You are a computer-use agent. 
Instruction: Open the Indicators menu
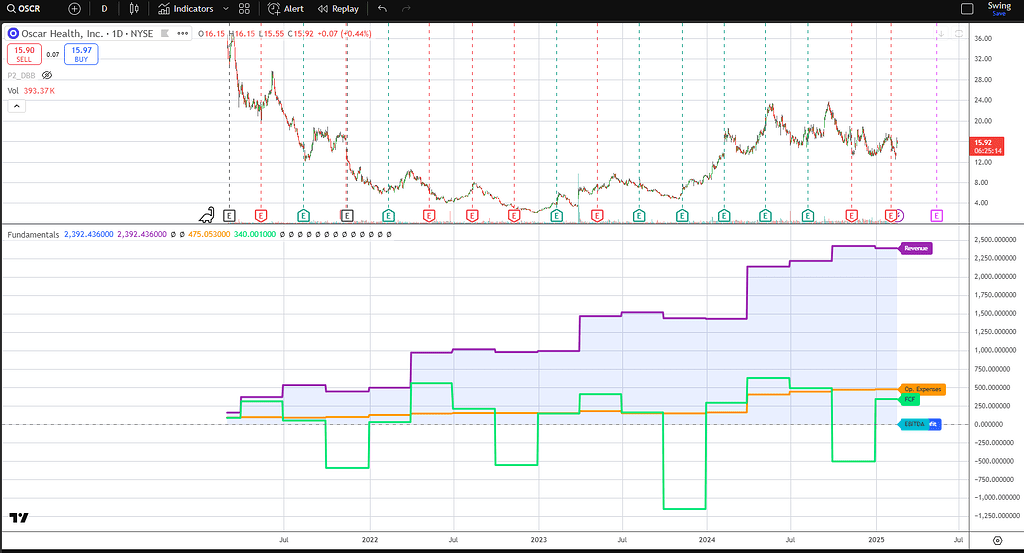[186, 8]
